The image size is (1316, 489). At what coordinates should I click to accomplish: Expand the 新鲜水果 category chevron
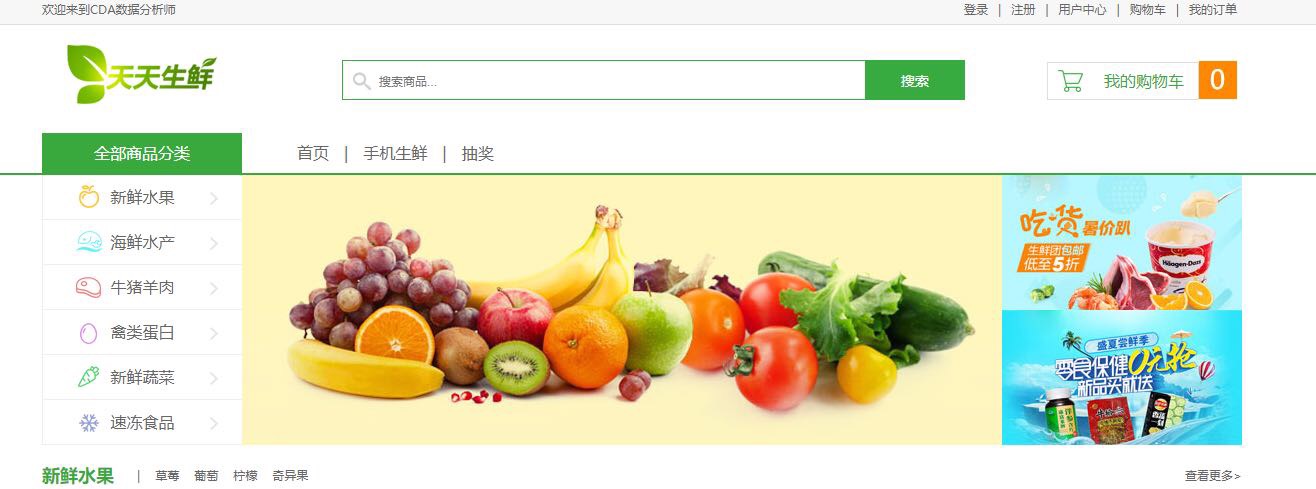coord(214,198)
